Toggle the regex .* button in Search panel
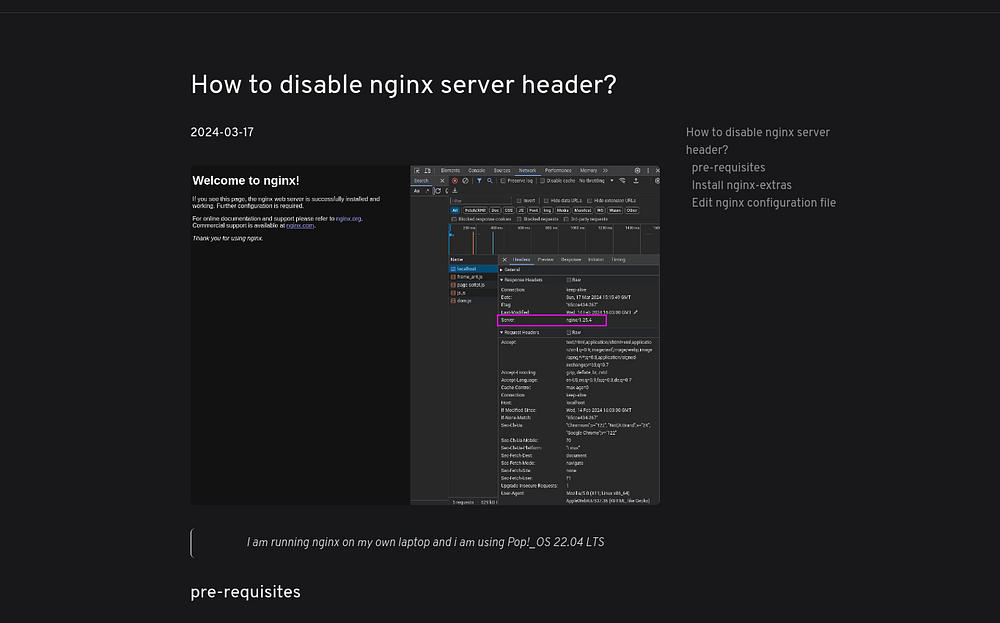1000x623 pixels. click(427, 191)
